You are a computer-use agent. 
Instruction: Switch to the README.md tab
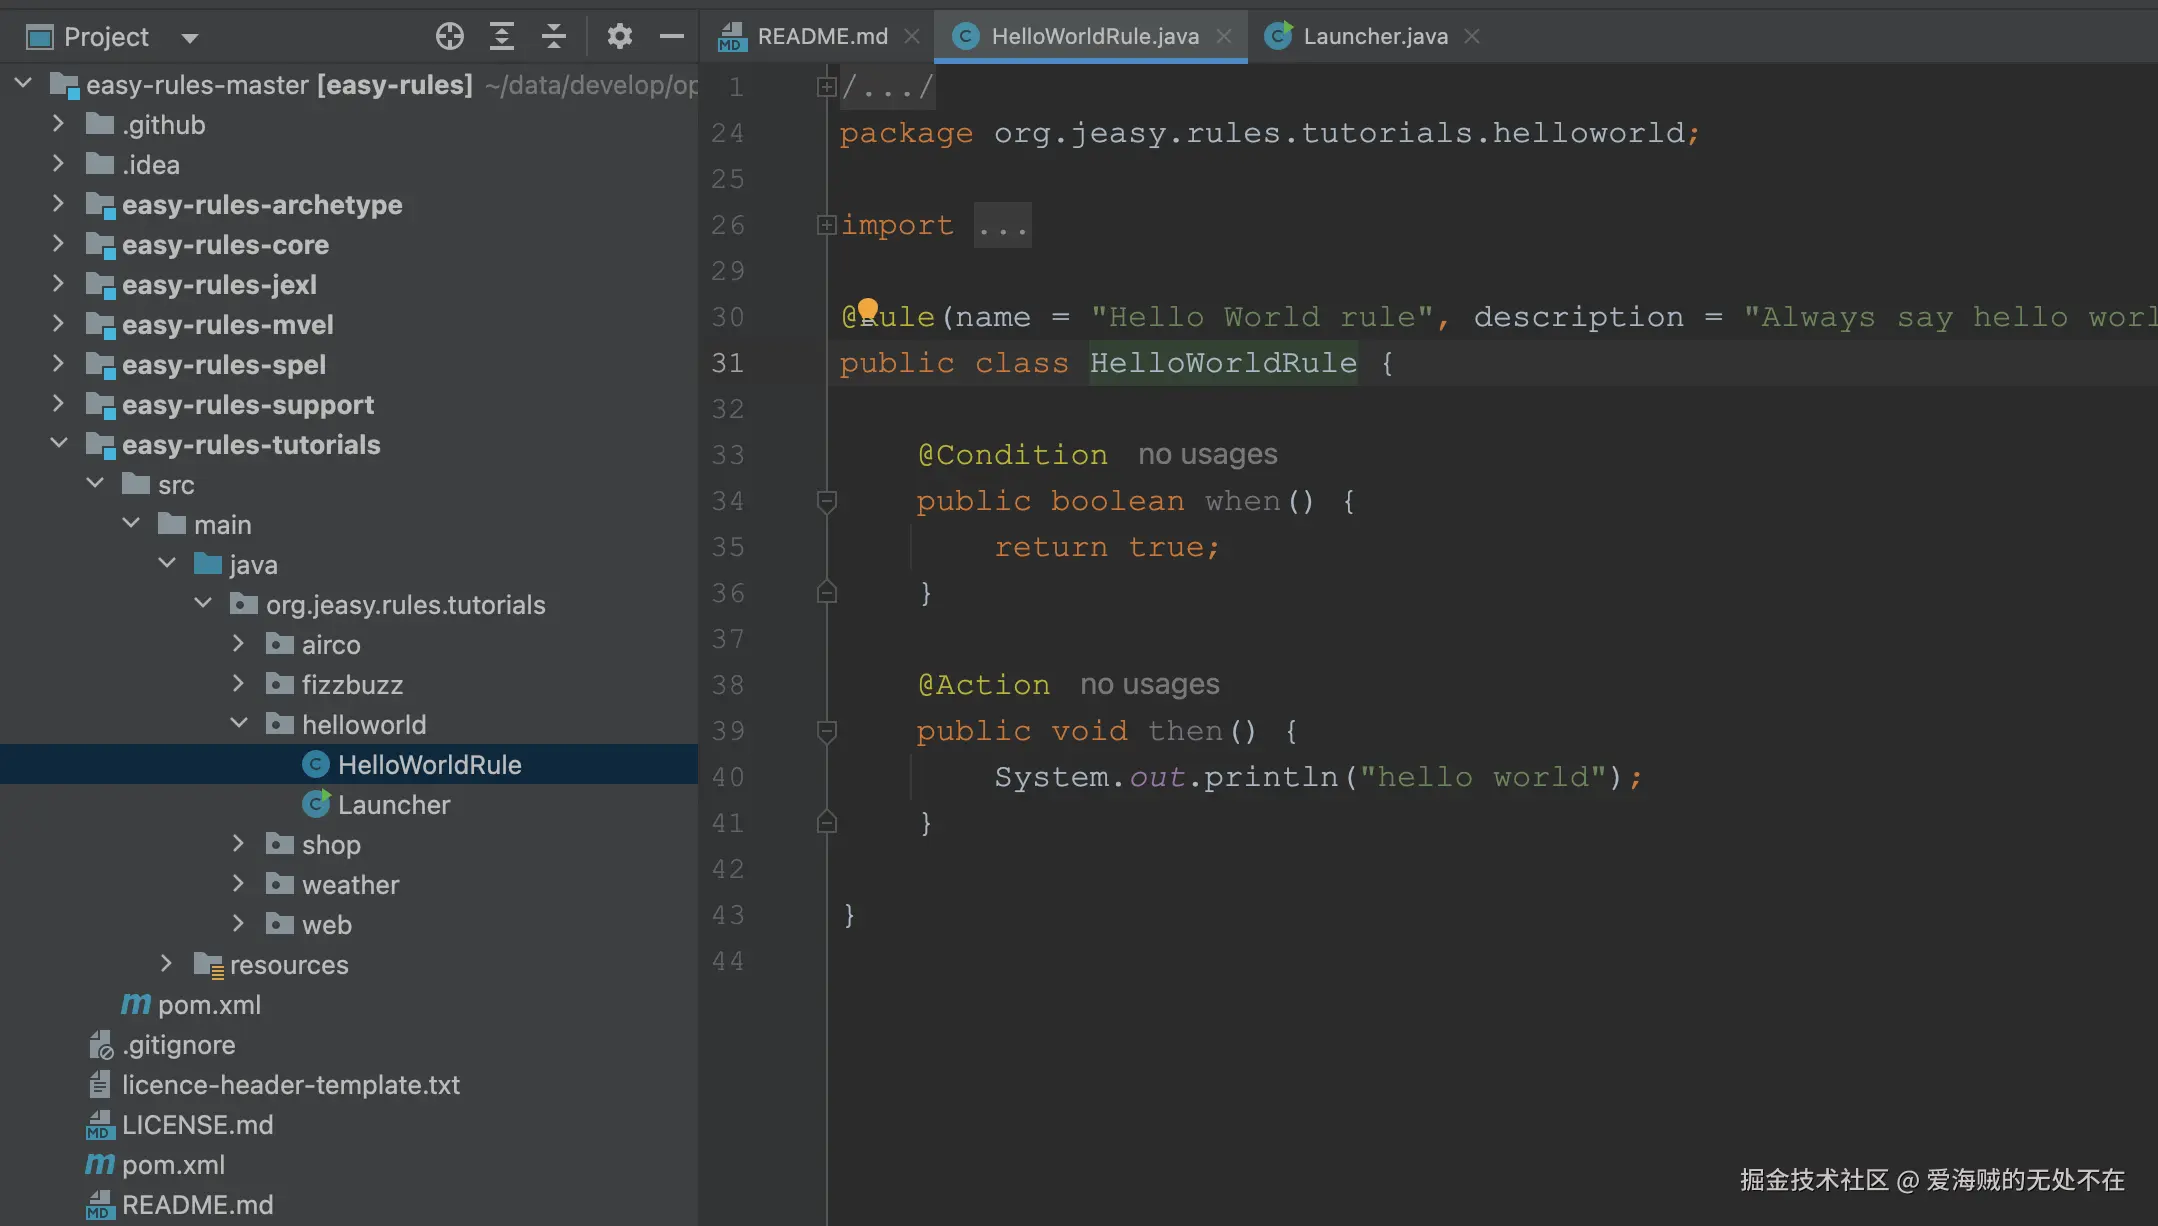(x=821, y=37)
